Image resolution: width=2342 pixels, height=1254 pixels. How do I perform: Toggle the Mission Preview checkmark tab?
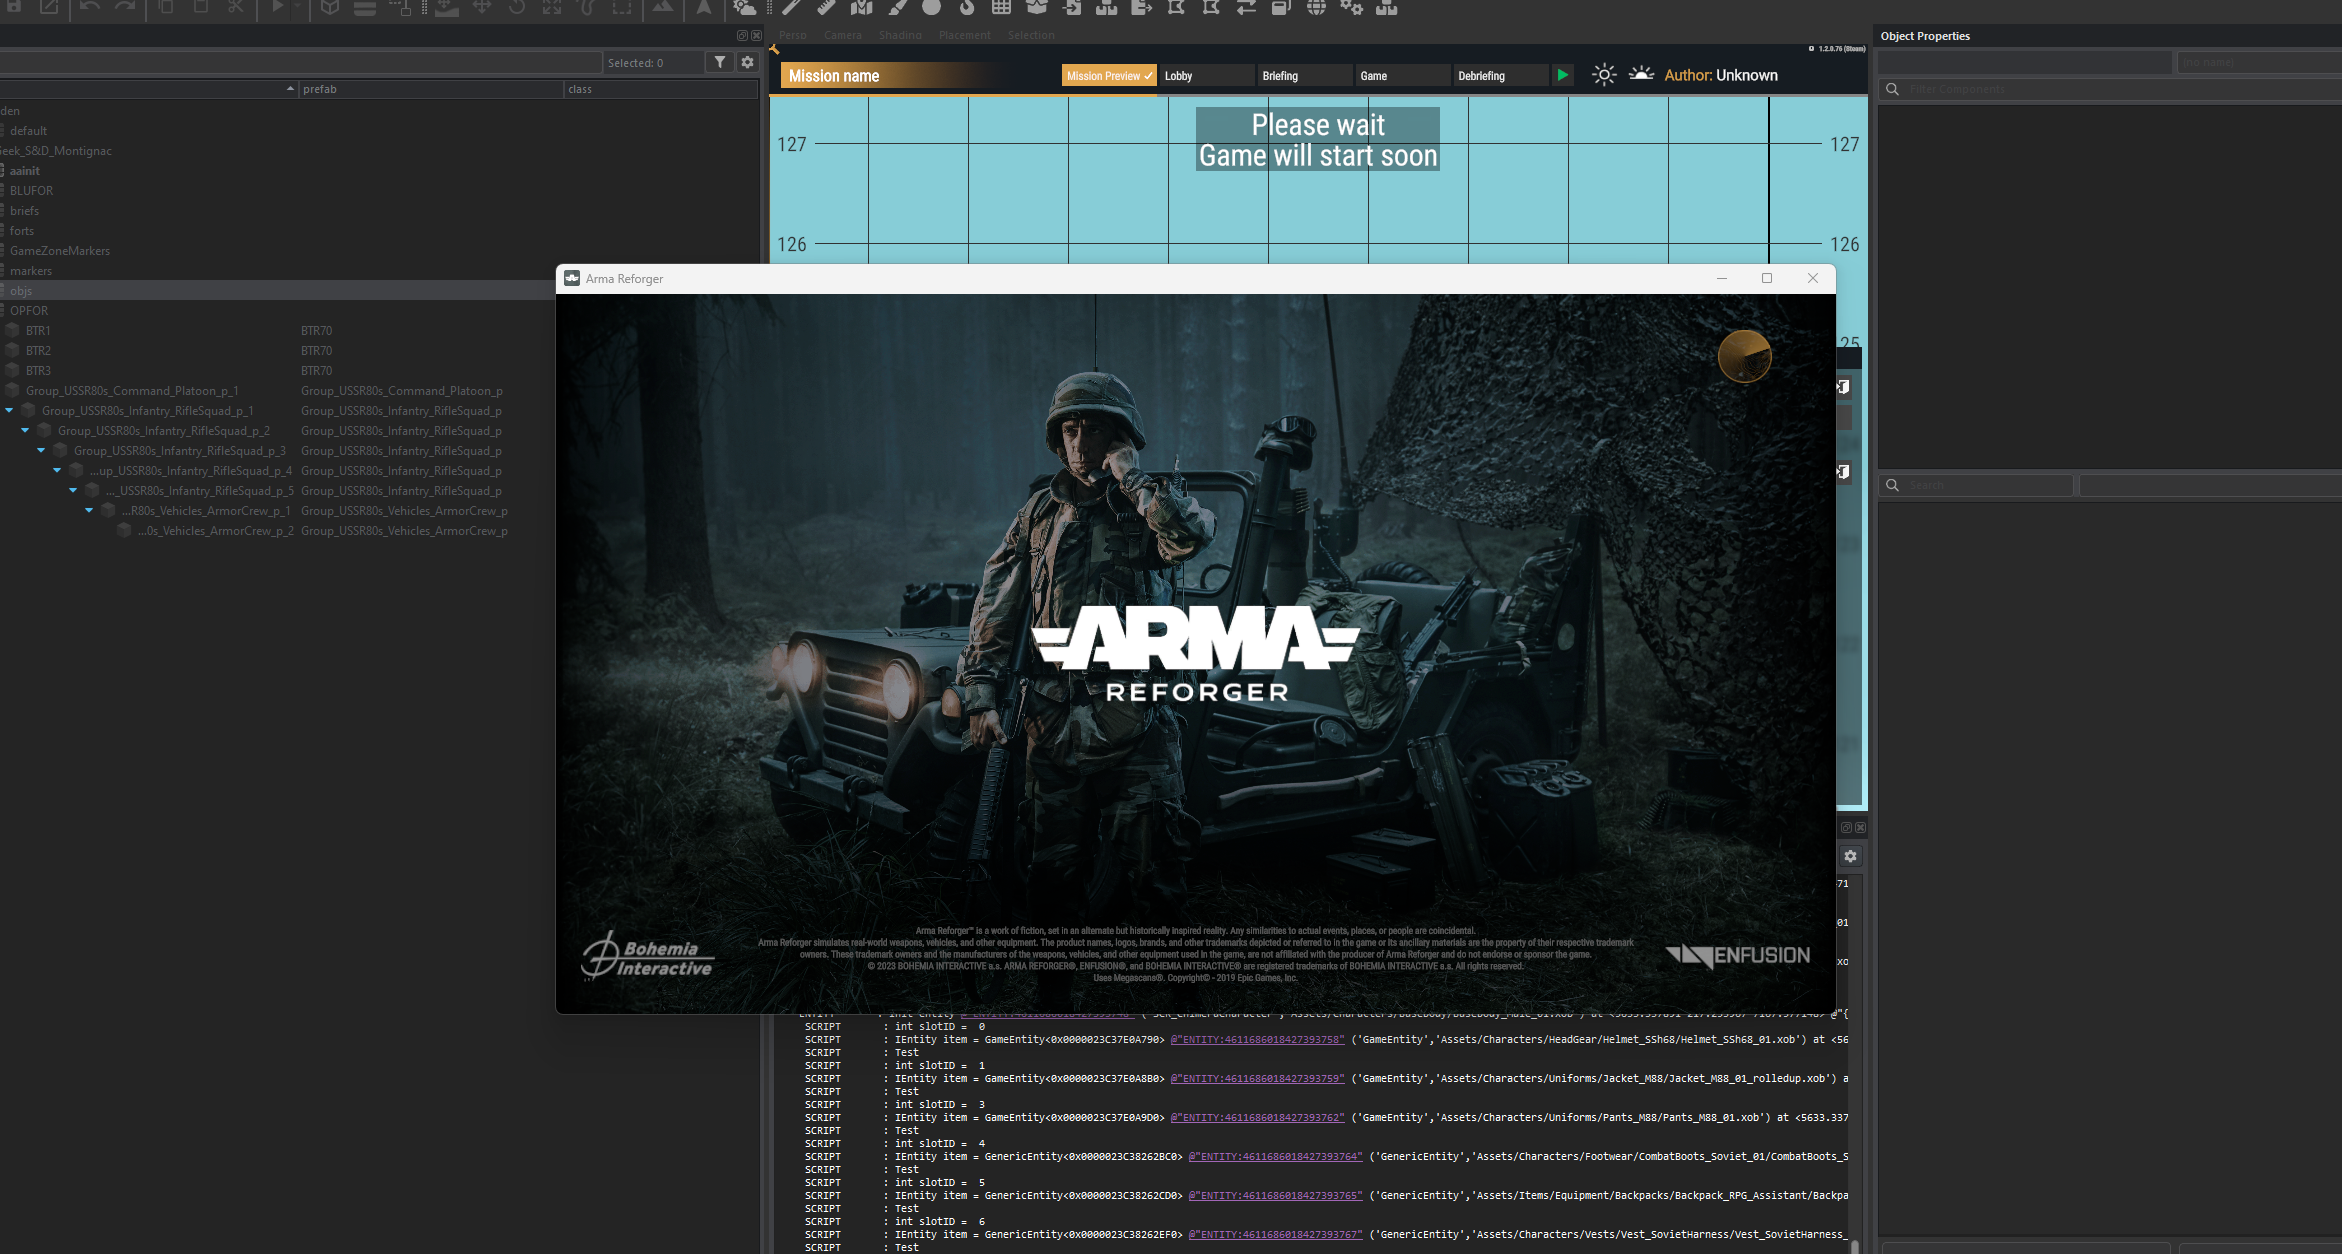tap(1108, 76)
